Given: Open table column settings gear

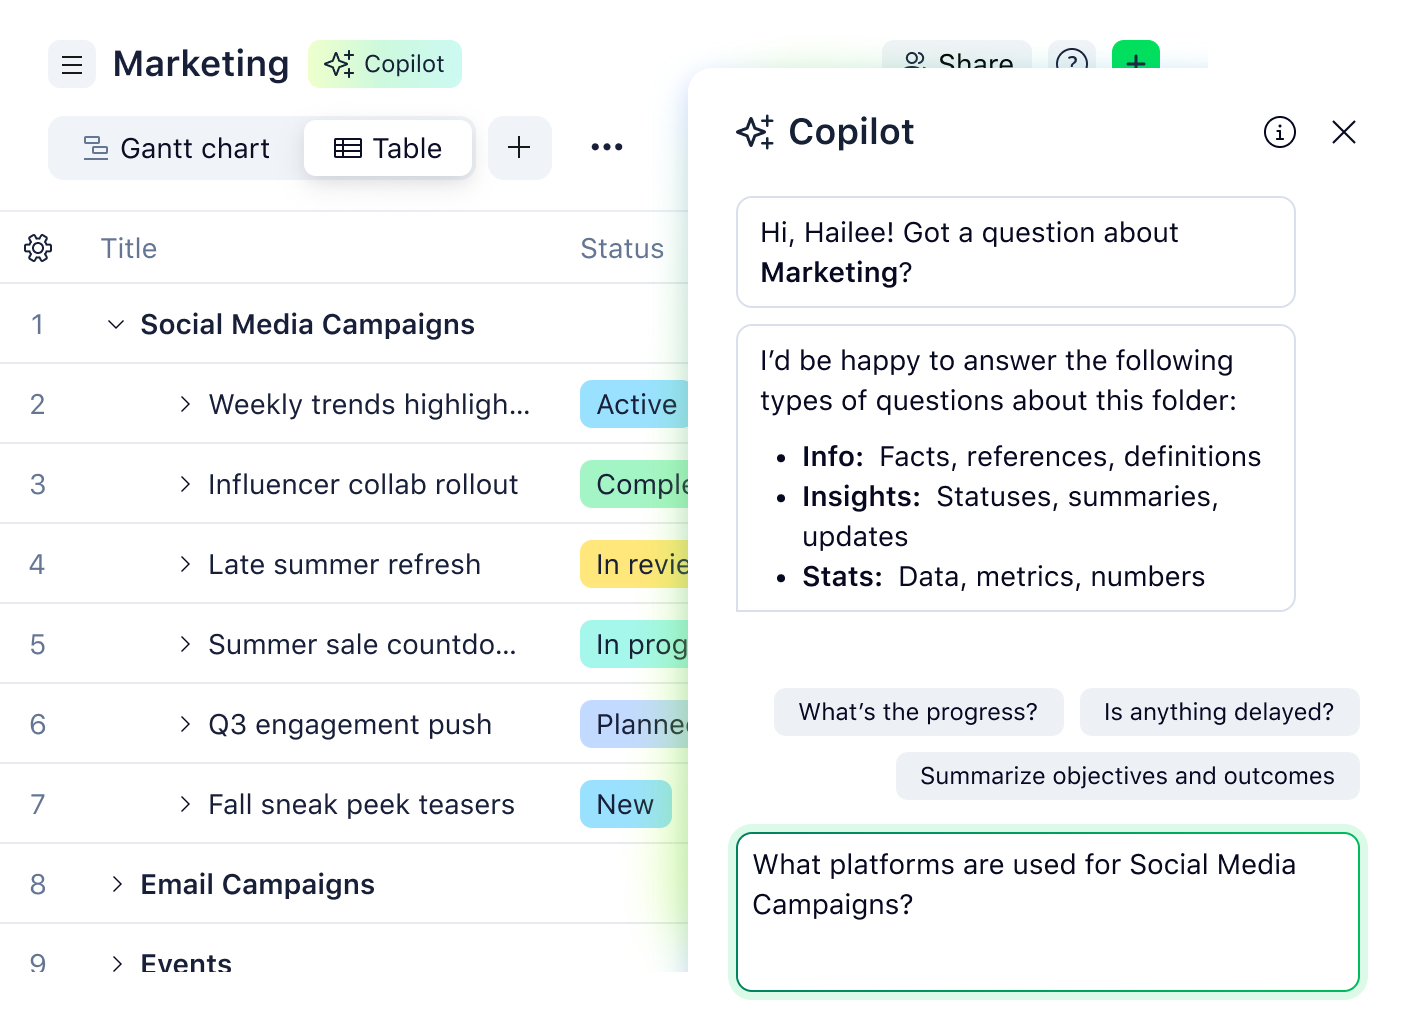Looking at the screenshot, I should click(x=38, y=248).
